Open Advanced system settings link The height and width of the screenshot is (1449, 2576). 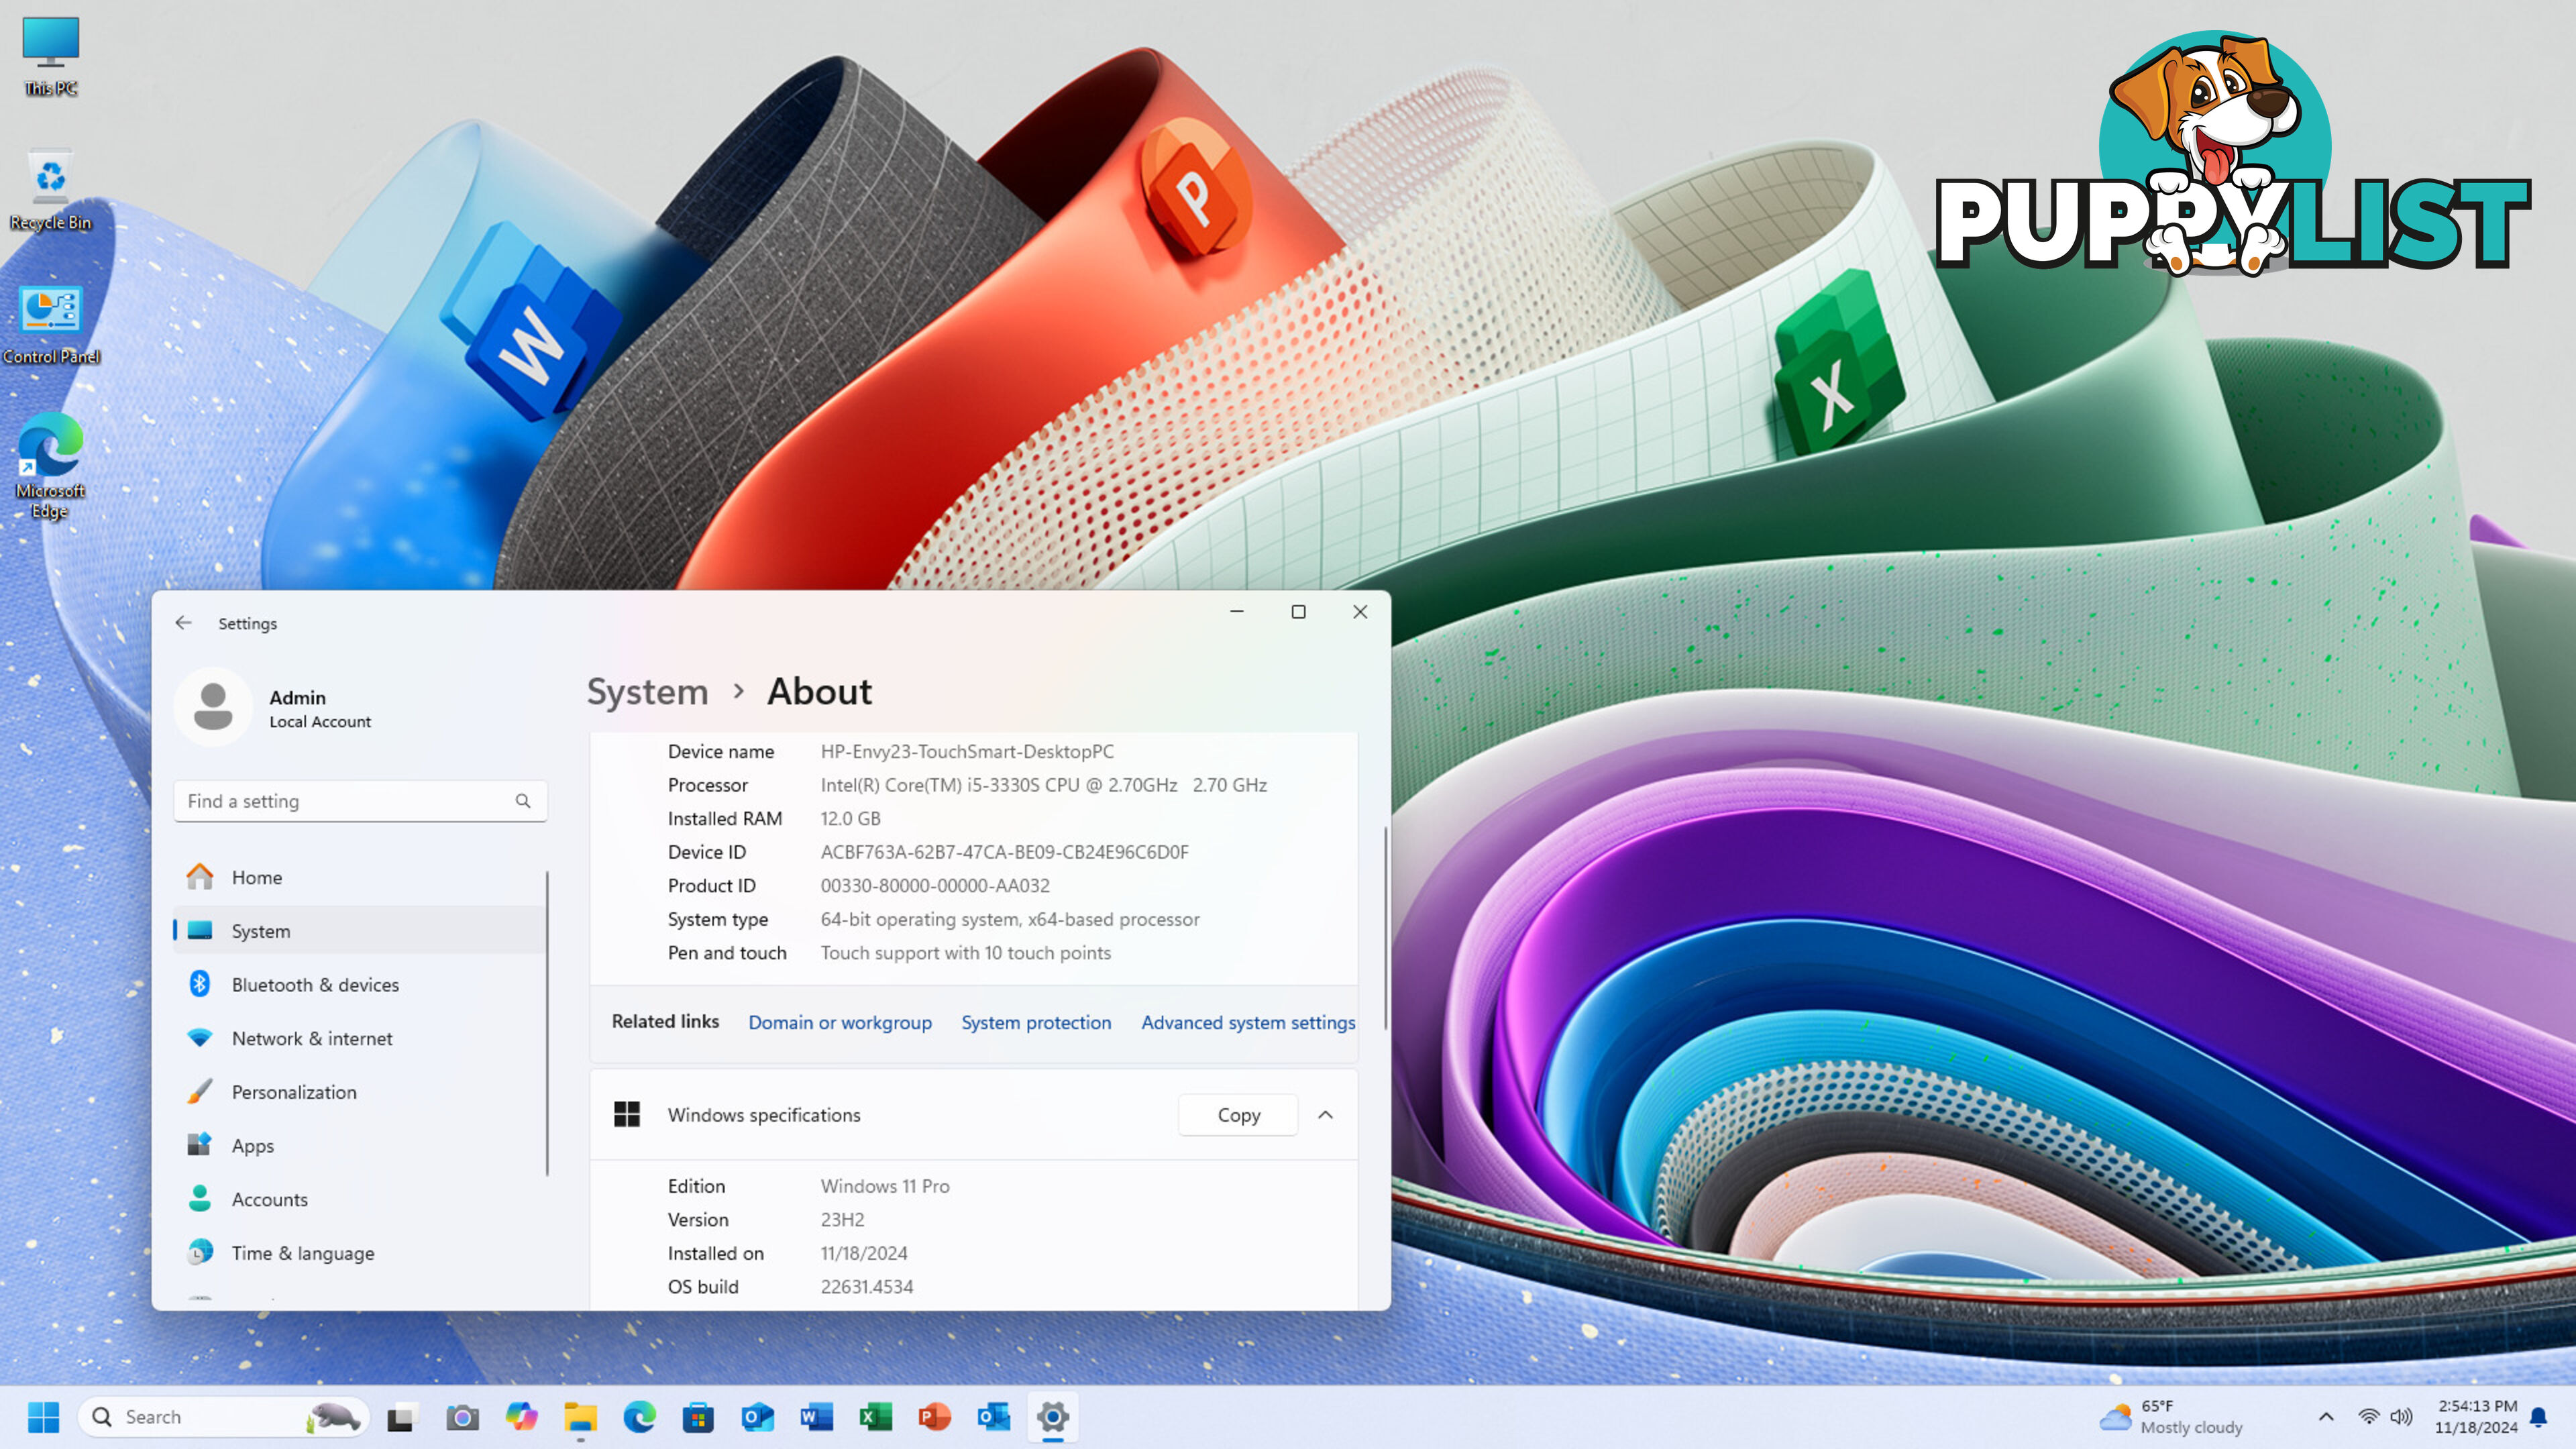point(1247,1021)
